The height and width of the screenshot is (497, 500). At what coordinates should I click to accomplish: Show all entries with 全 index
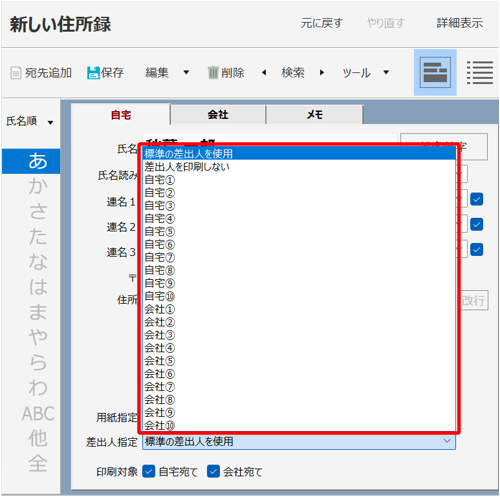pos(31,464)
